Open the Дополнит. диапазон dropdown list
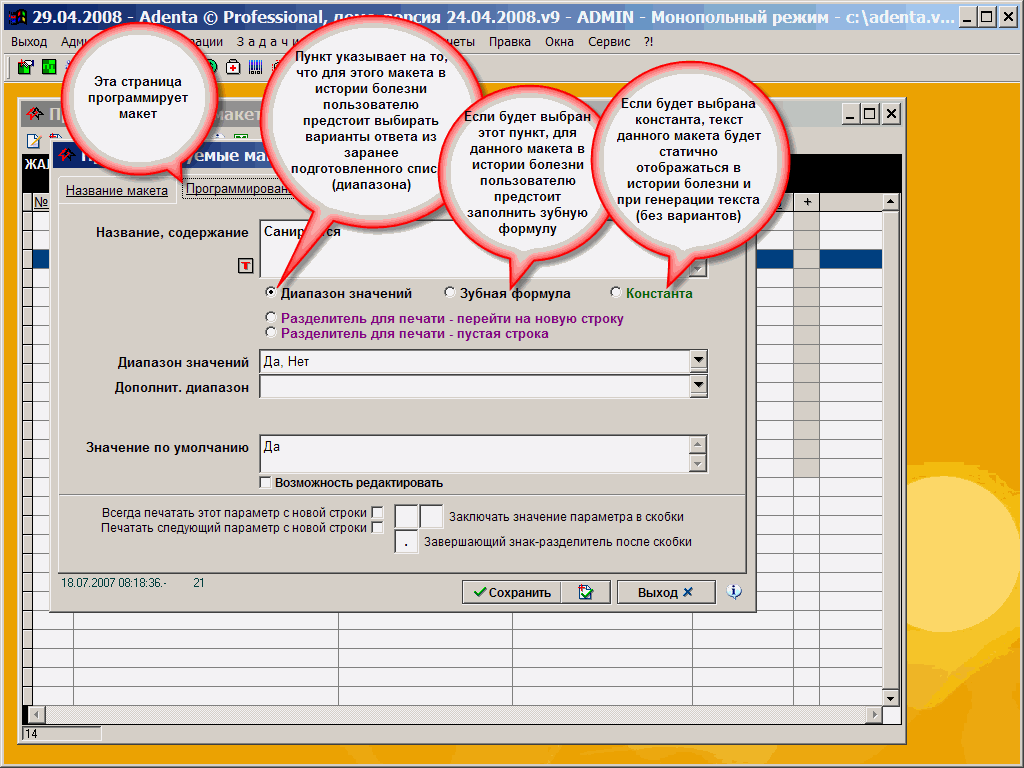1024x768 pixels. [x=698, y=385]
